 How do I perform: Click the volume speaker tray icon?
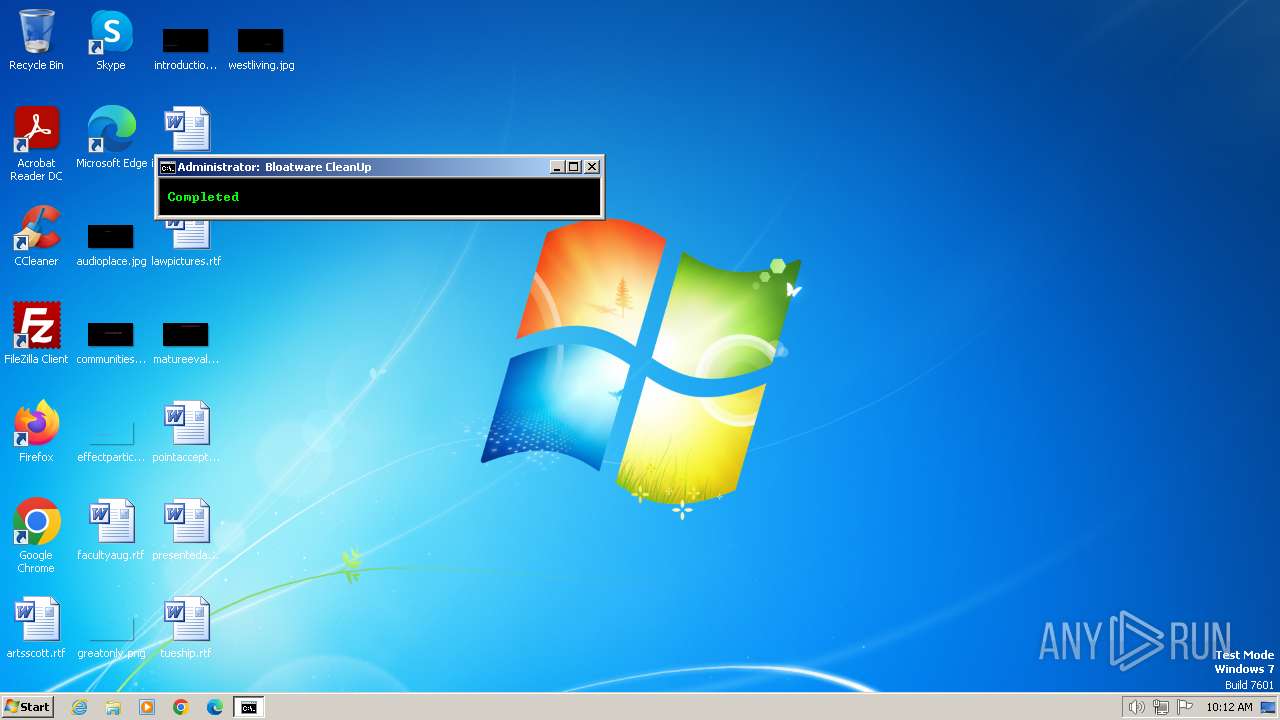[1136, 707]
